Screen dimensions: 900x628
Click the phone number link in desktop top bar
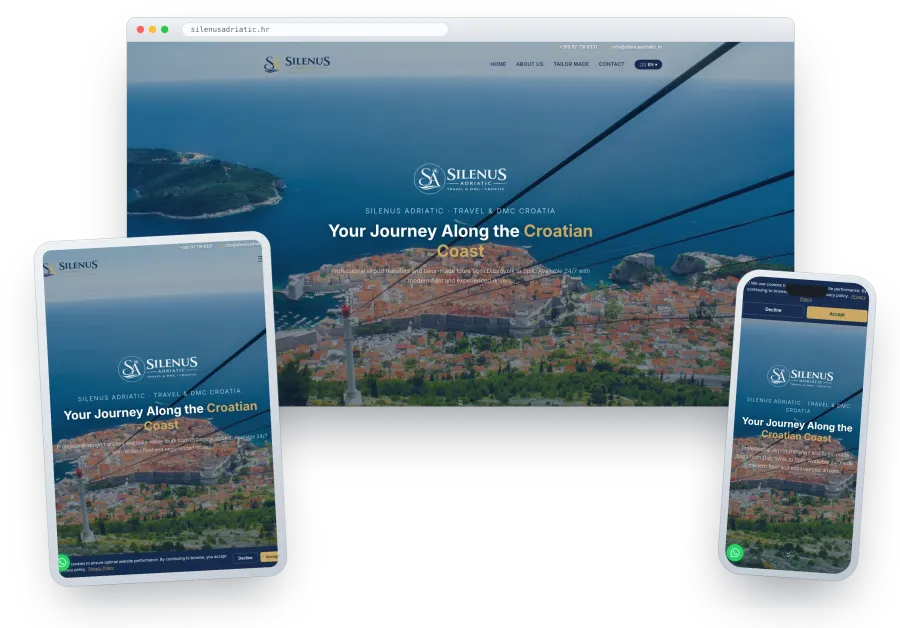577,47
